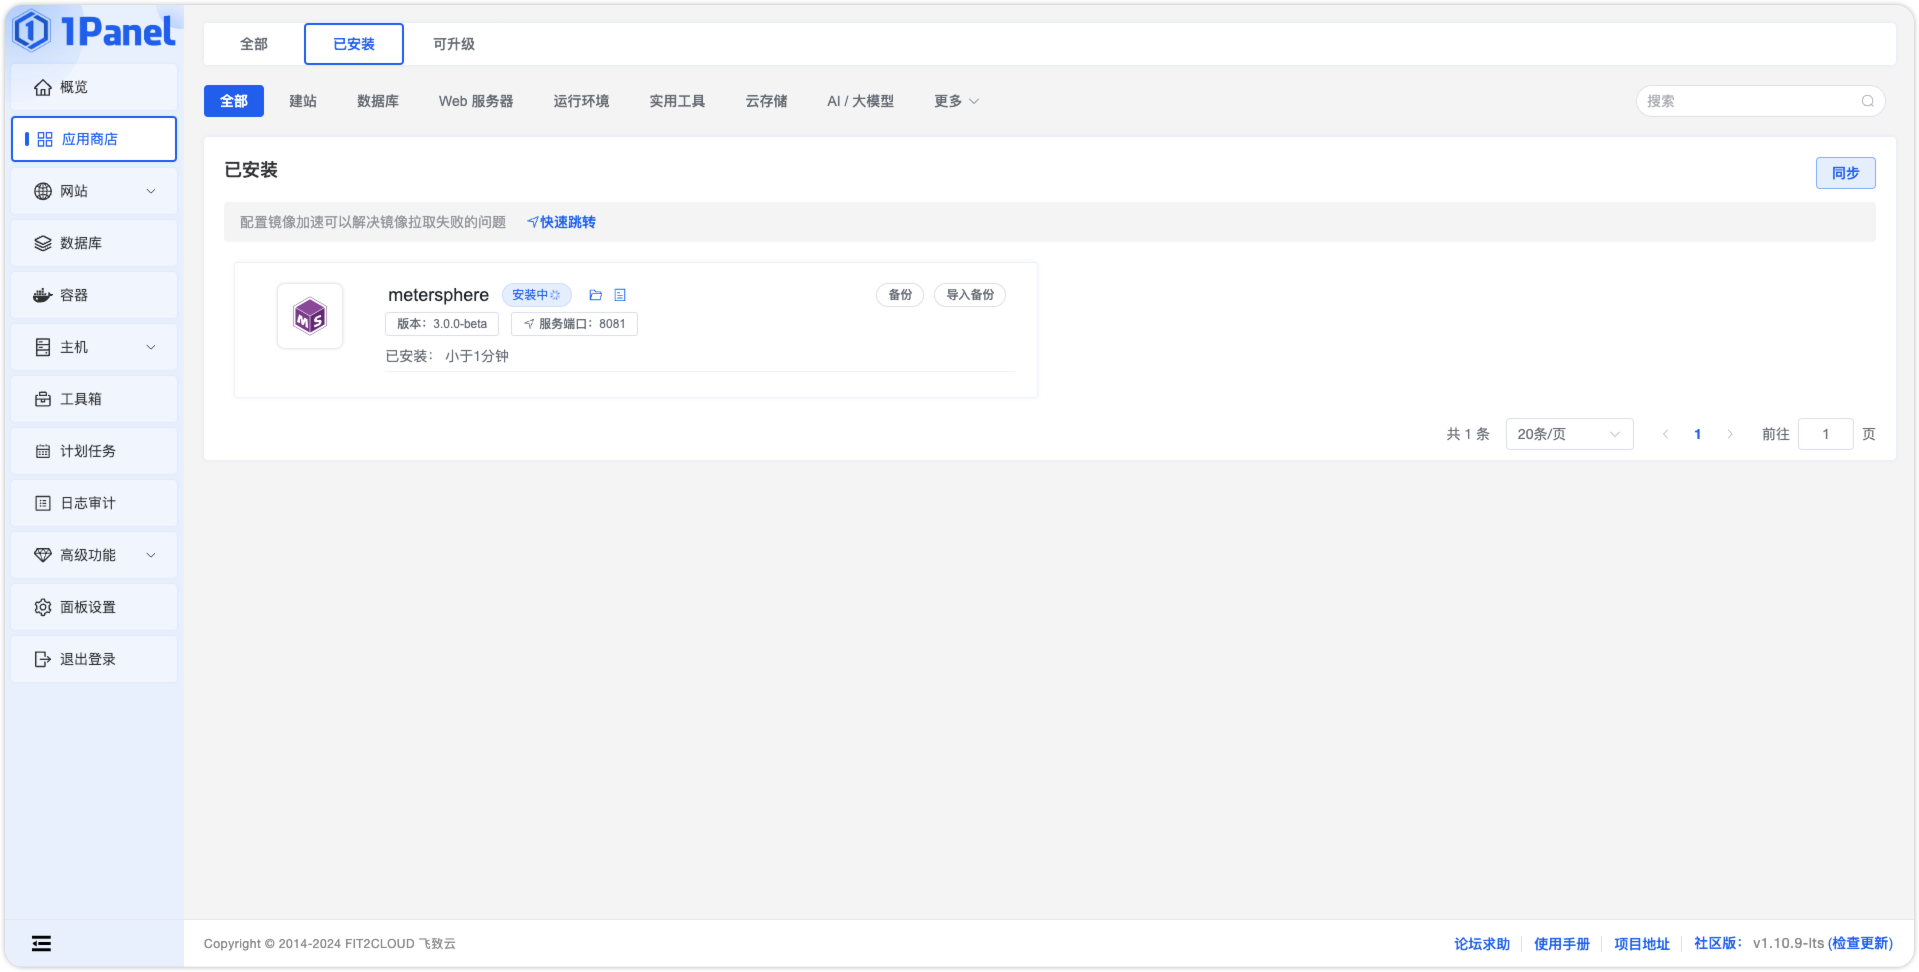Open the 论坛求助 forum link
The image size is (1919, 972).
click(1482, 944)
